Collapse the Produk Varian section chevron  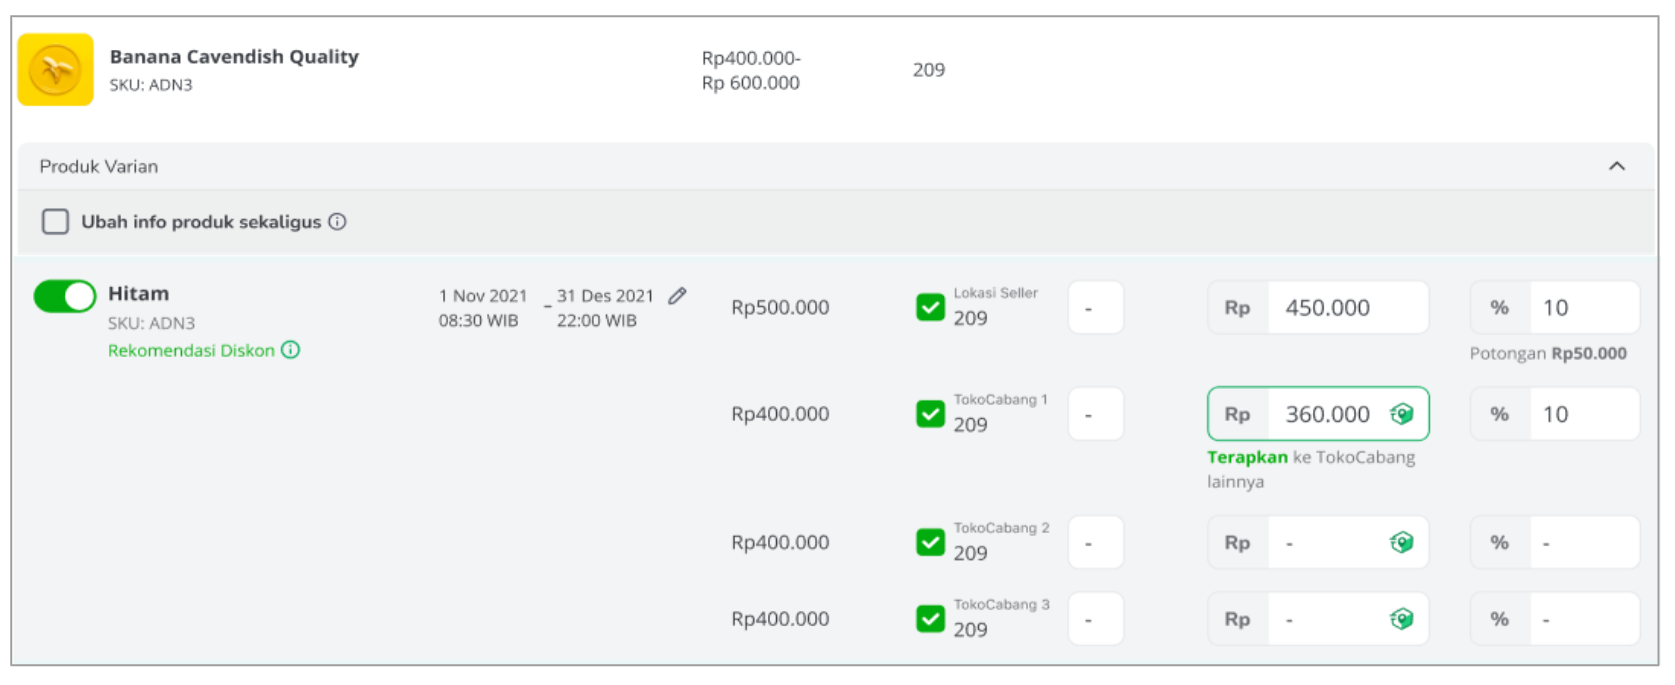point(1617,166)
